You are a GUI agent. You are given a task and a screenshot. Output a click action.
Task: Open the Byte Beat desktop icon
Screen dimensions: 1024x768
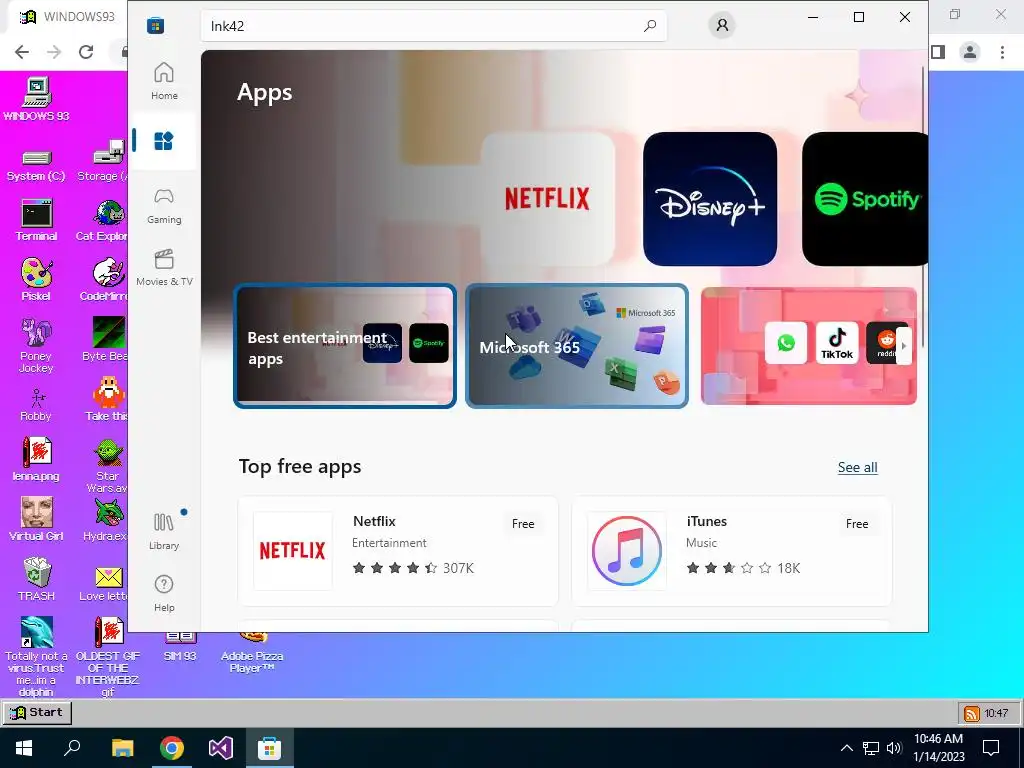click(105, 340)
